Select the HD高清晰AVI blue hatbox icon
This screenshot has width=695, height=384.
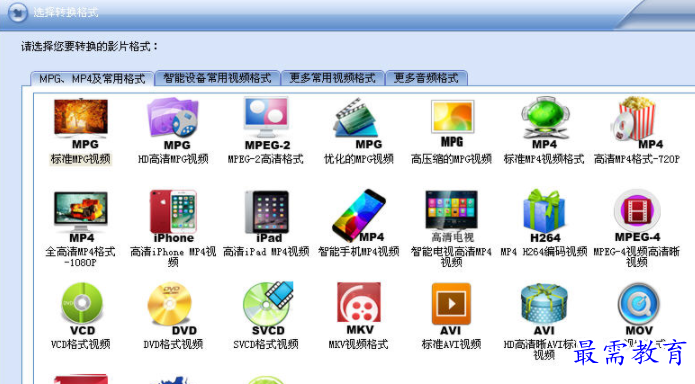click(x=544, y=310)
